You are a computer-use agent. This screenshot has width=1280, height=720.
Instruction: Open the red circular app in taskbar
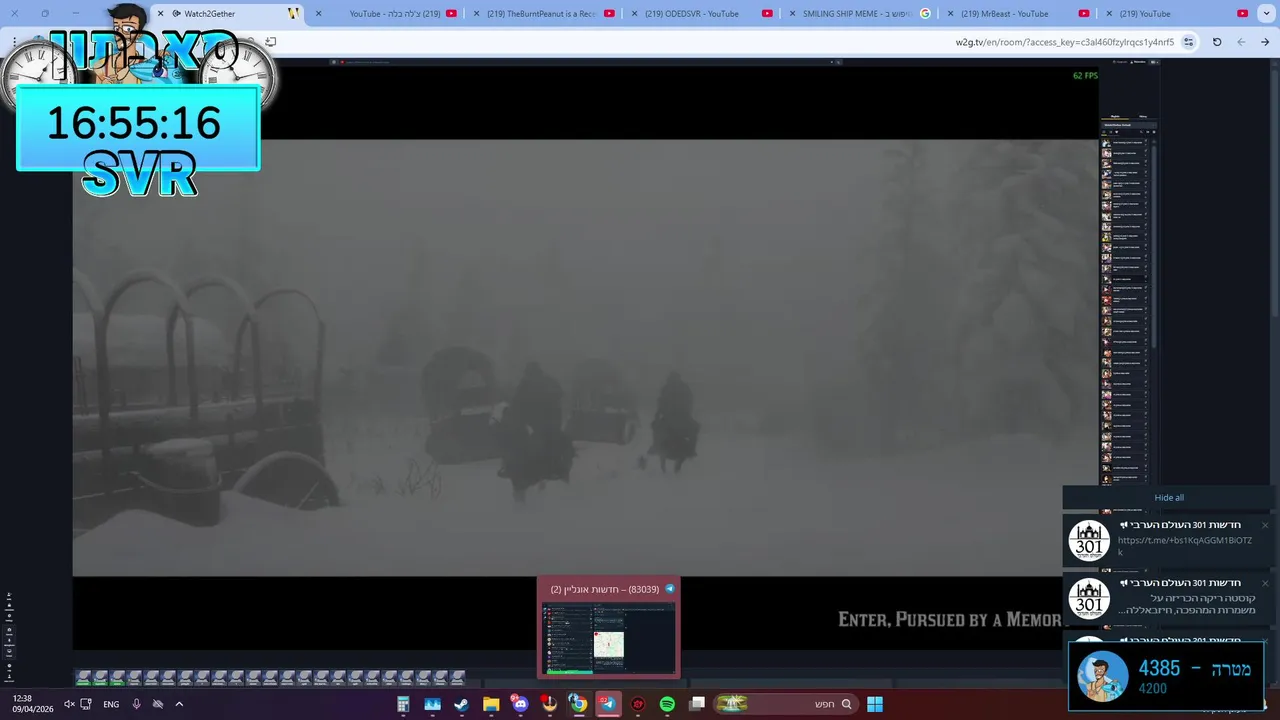point(638,704)
